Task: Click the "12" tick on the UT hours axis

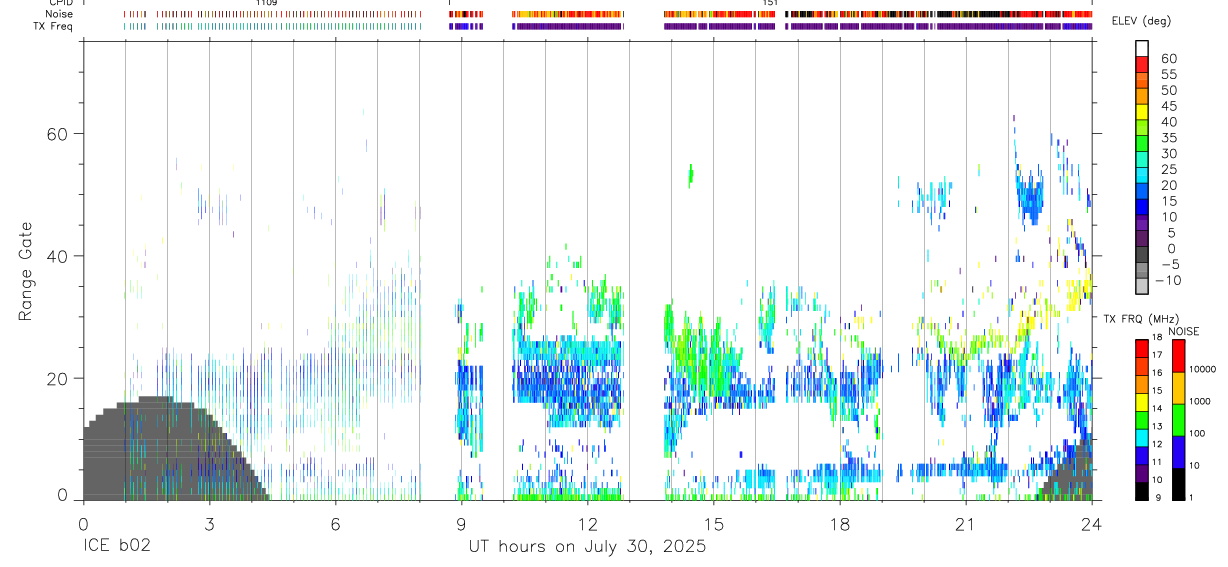Action: coord(587,523)
